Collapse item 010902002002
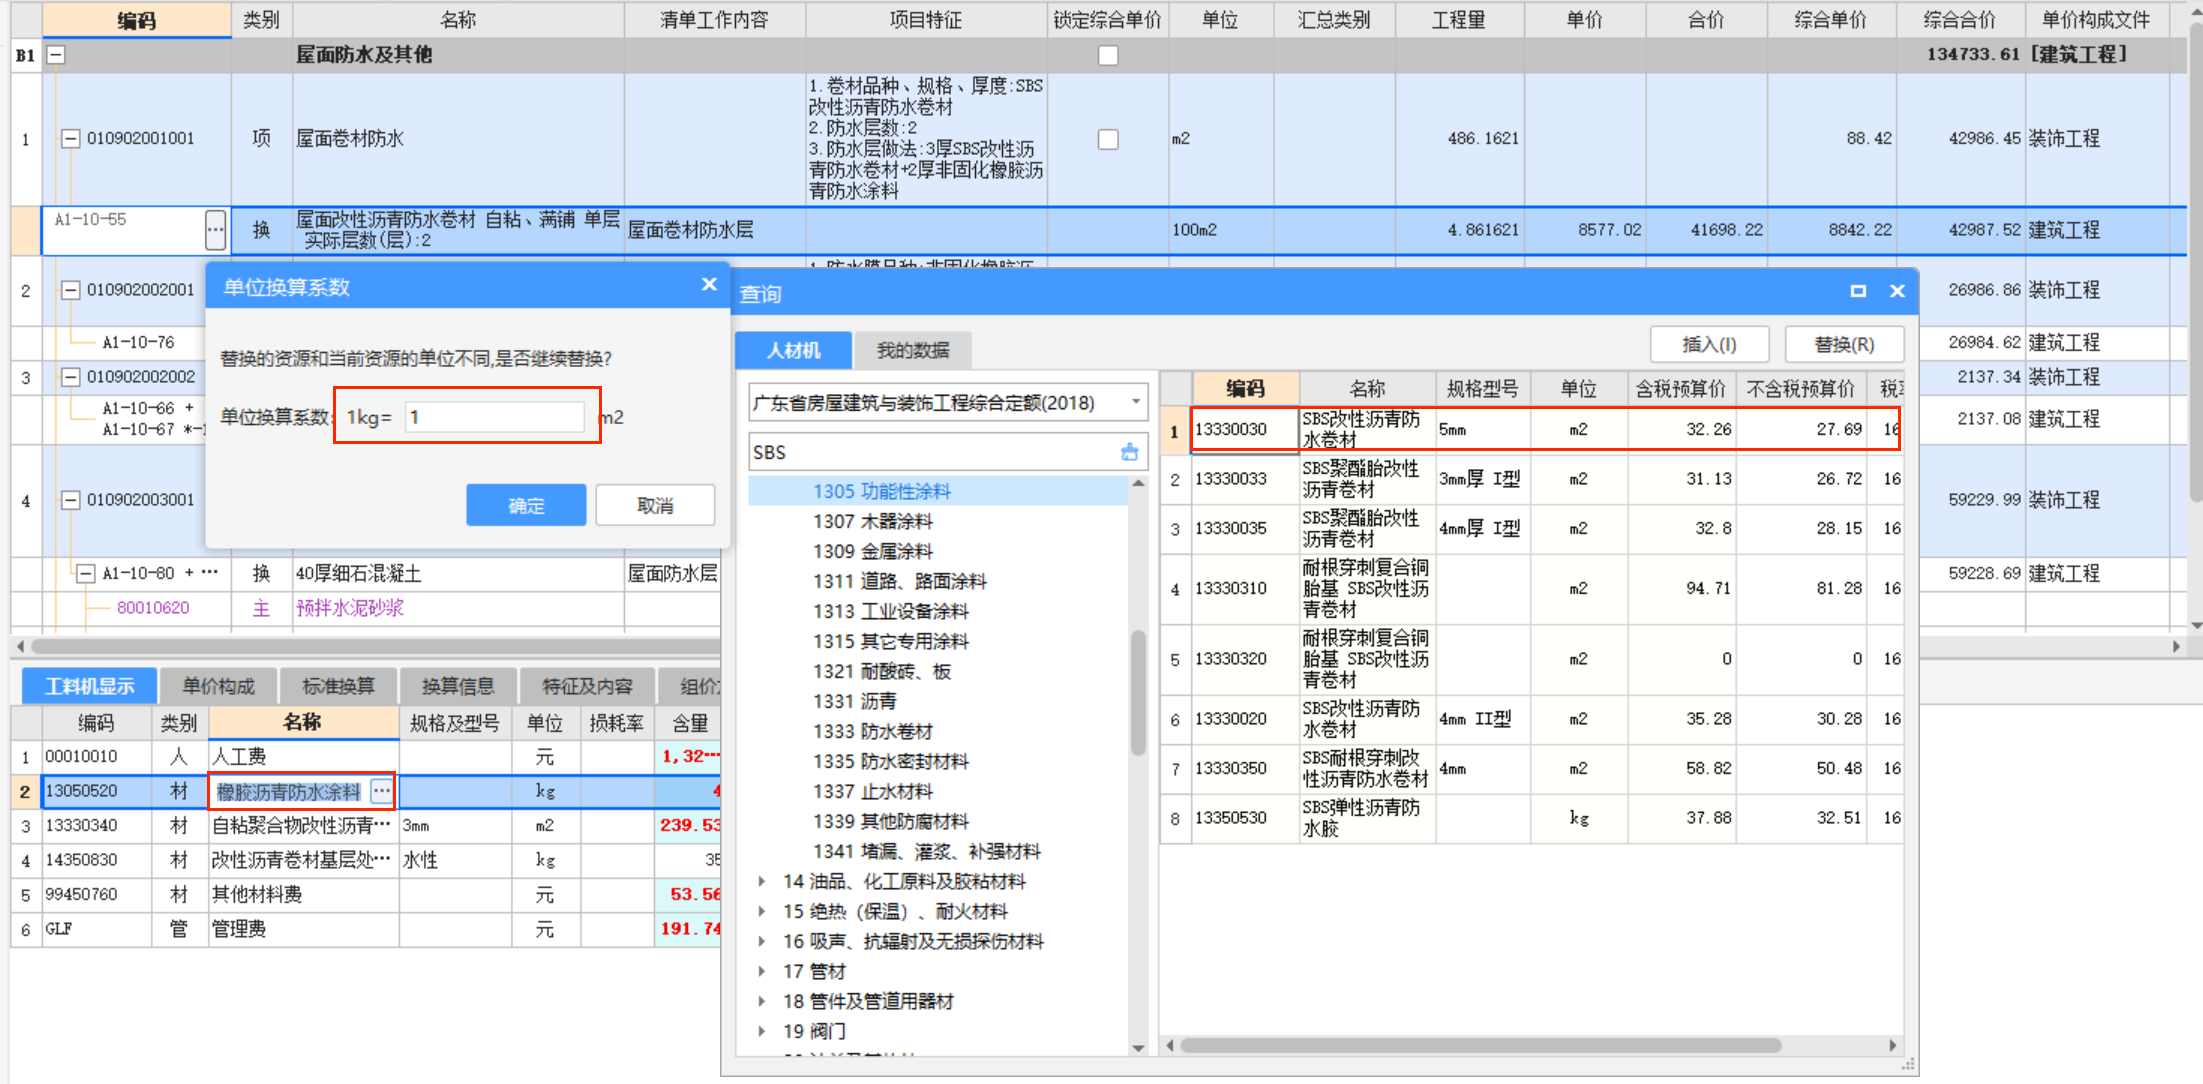2203x1084 pixels. click(70, 377)
